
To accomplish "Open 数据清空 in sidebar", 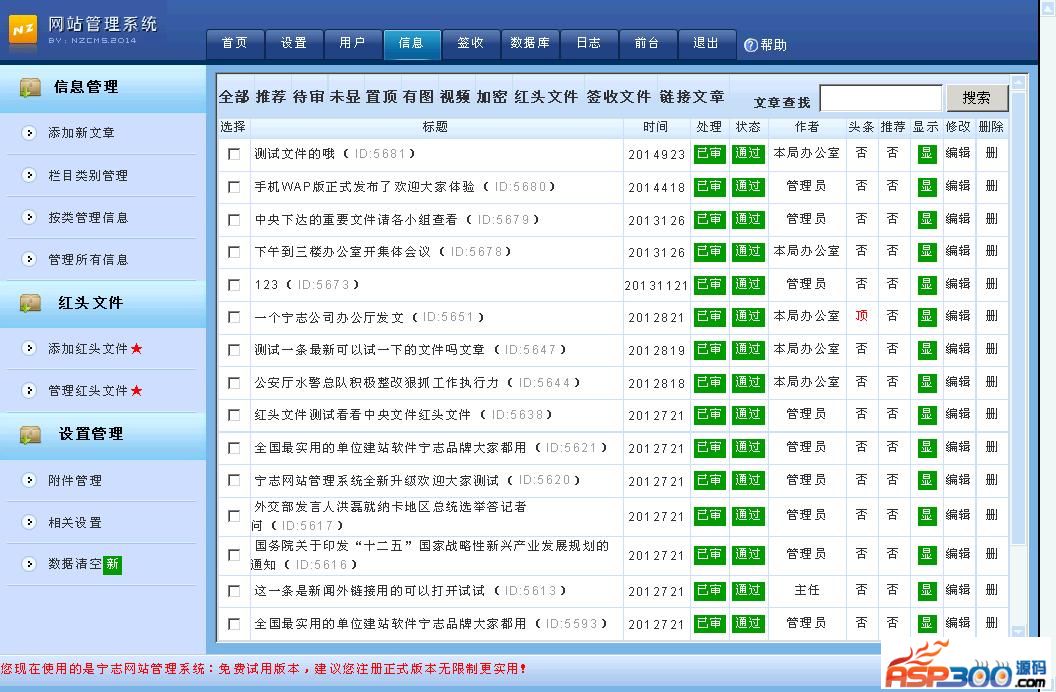I will tap(75, 564).
